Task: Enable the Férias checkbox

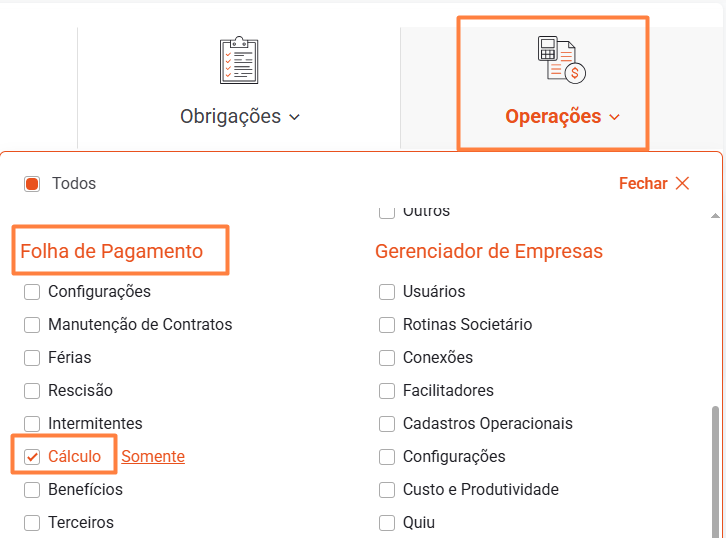Action: coord(32,358)
